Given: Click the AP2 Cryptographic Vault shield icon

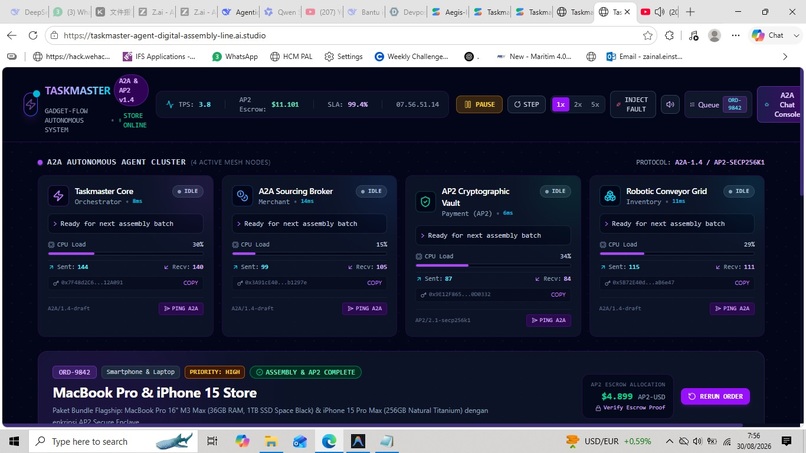Looking at the screenshot, I should pyautogui.click(x=425, y=202).
